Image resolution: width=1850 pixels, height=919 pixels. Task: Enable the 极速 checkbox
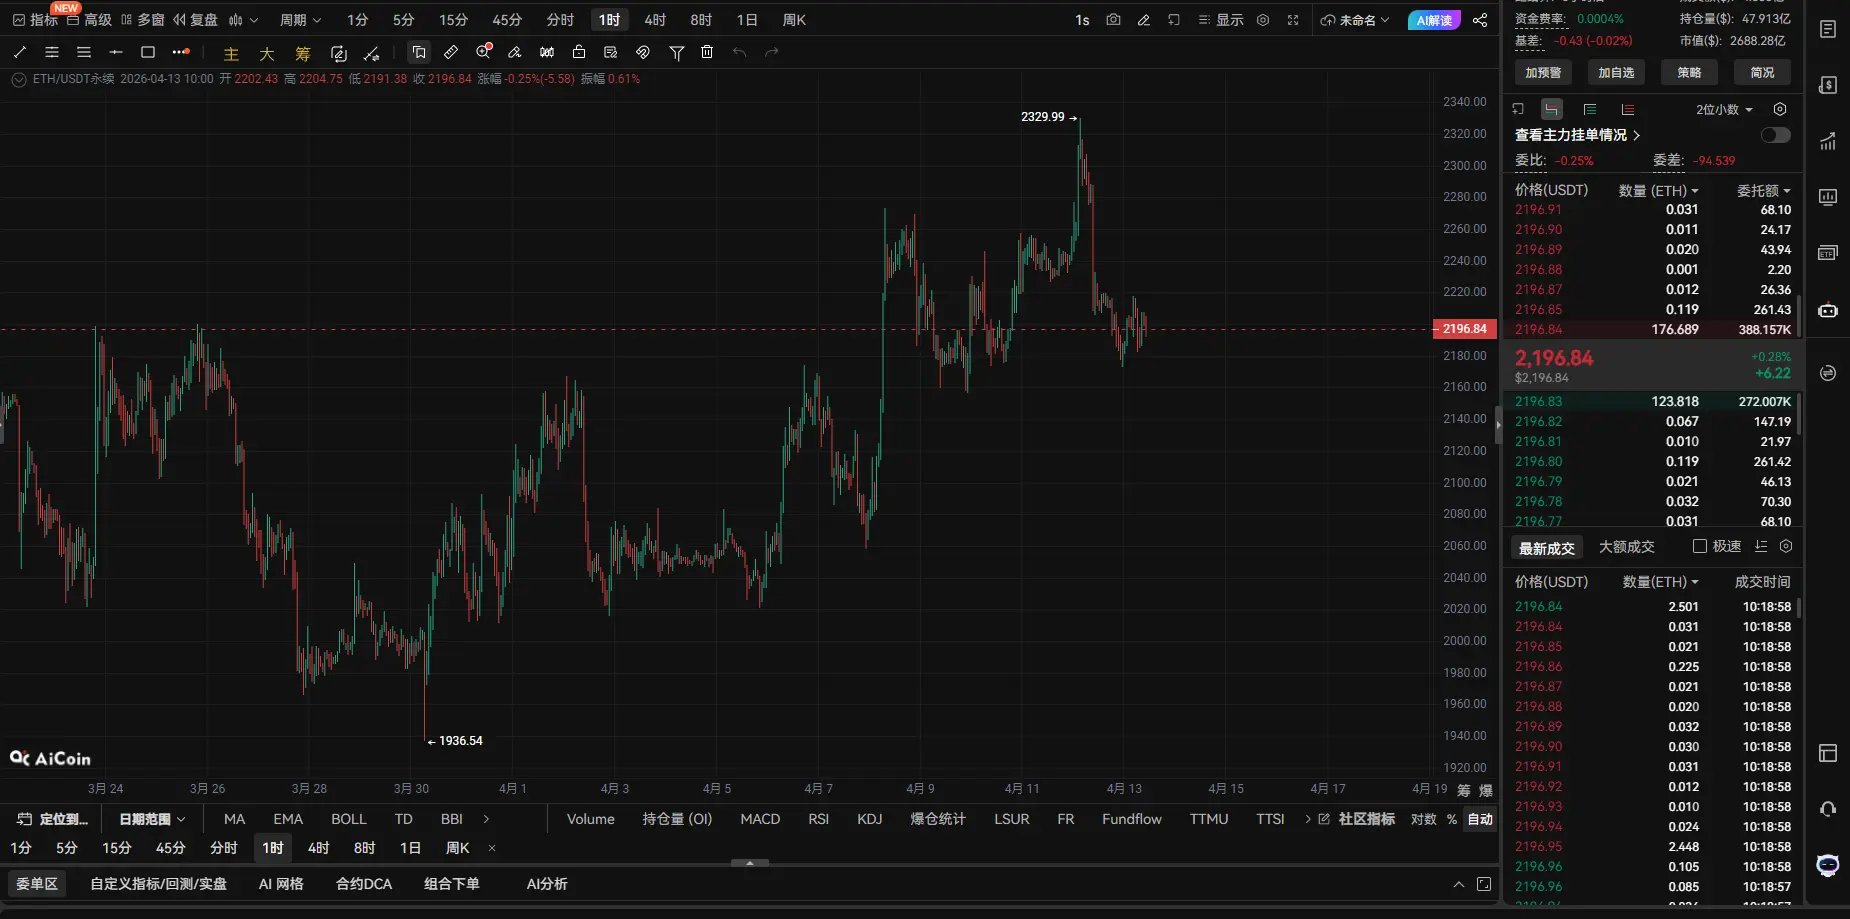coord(1699,546)
